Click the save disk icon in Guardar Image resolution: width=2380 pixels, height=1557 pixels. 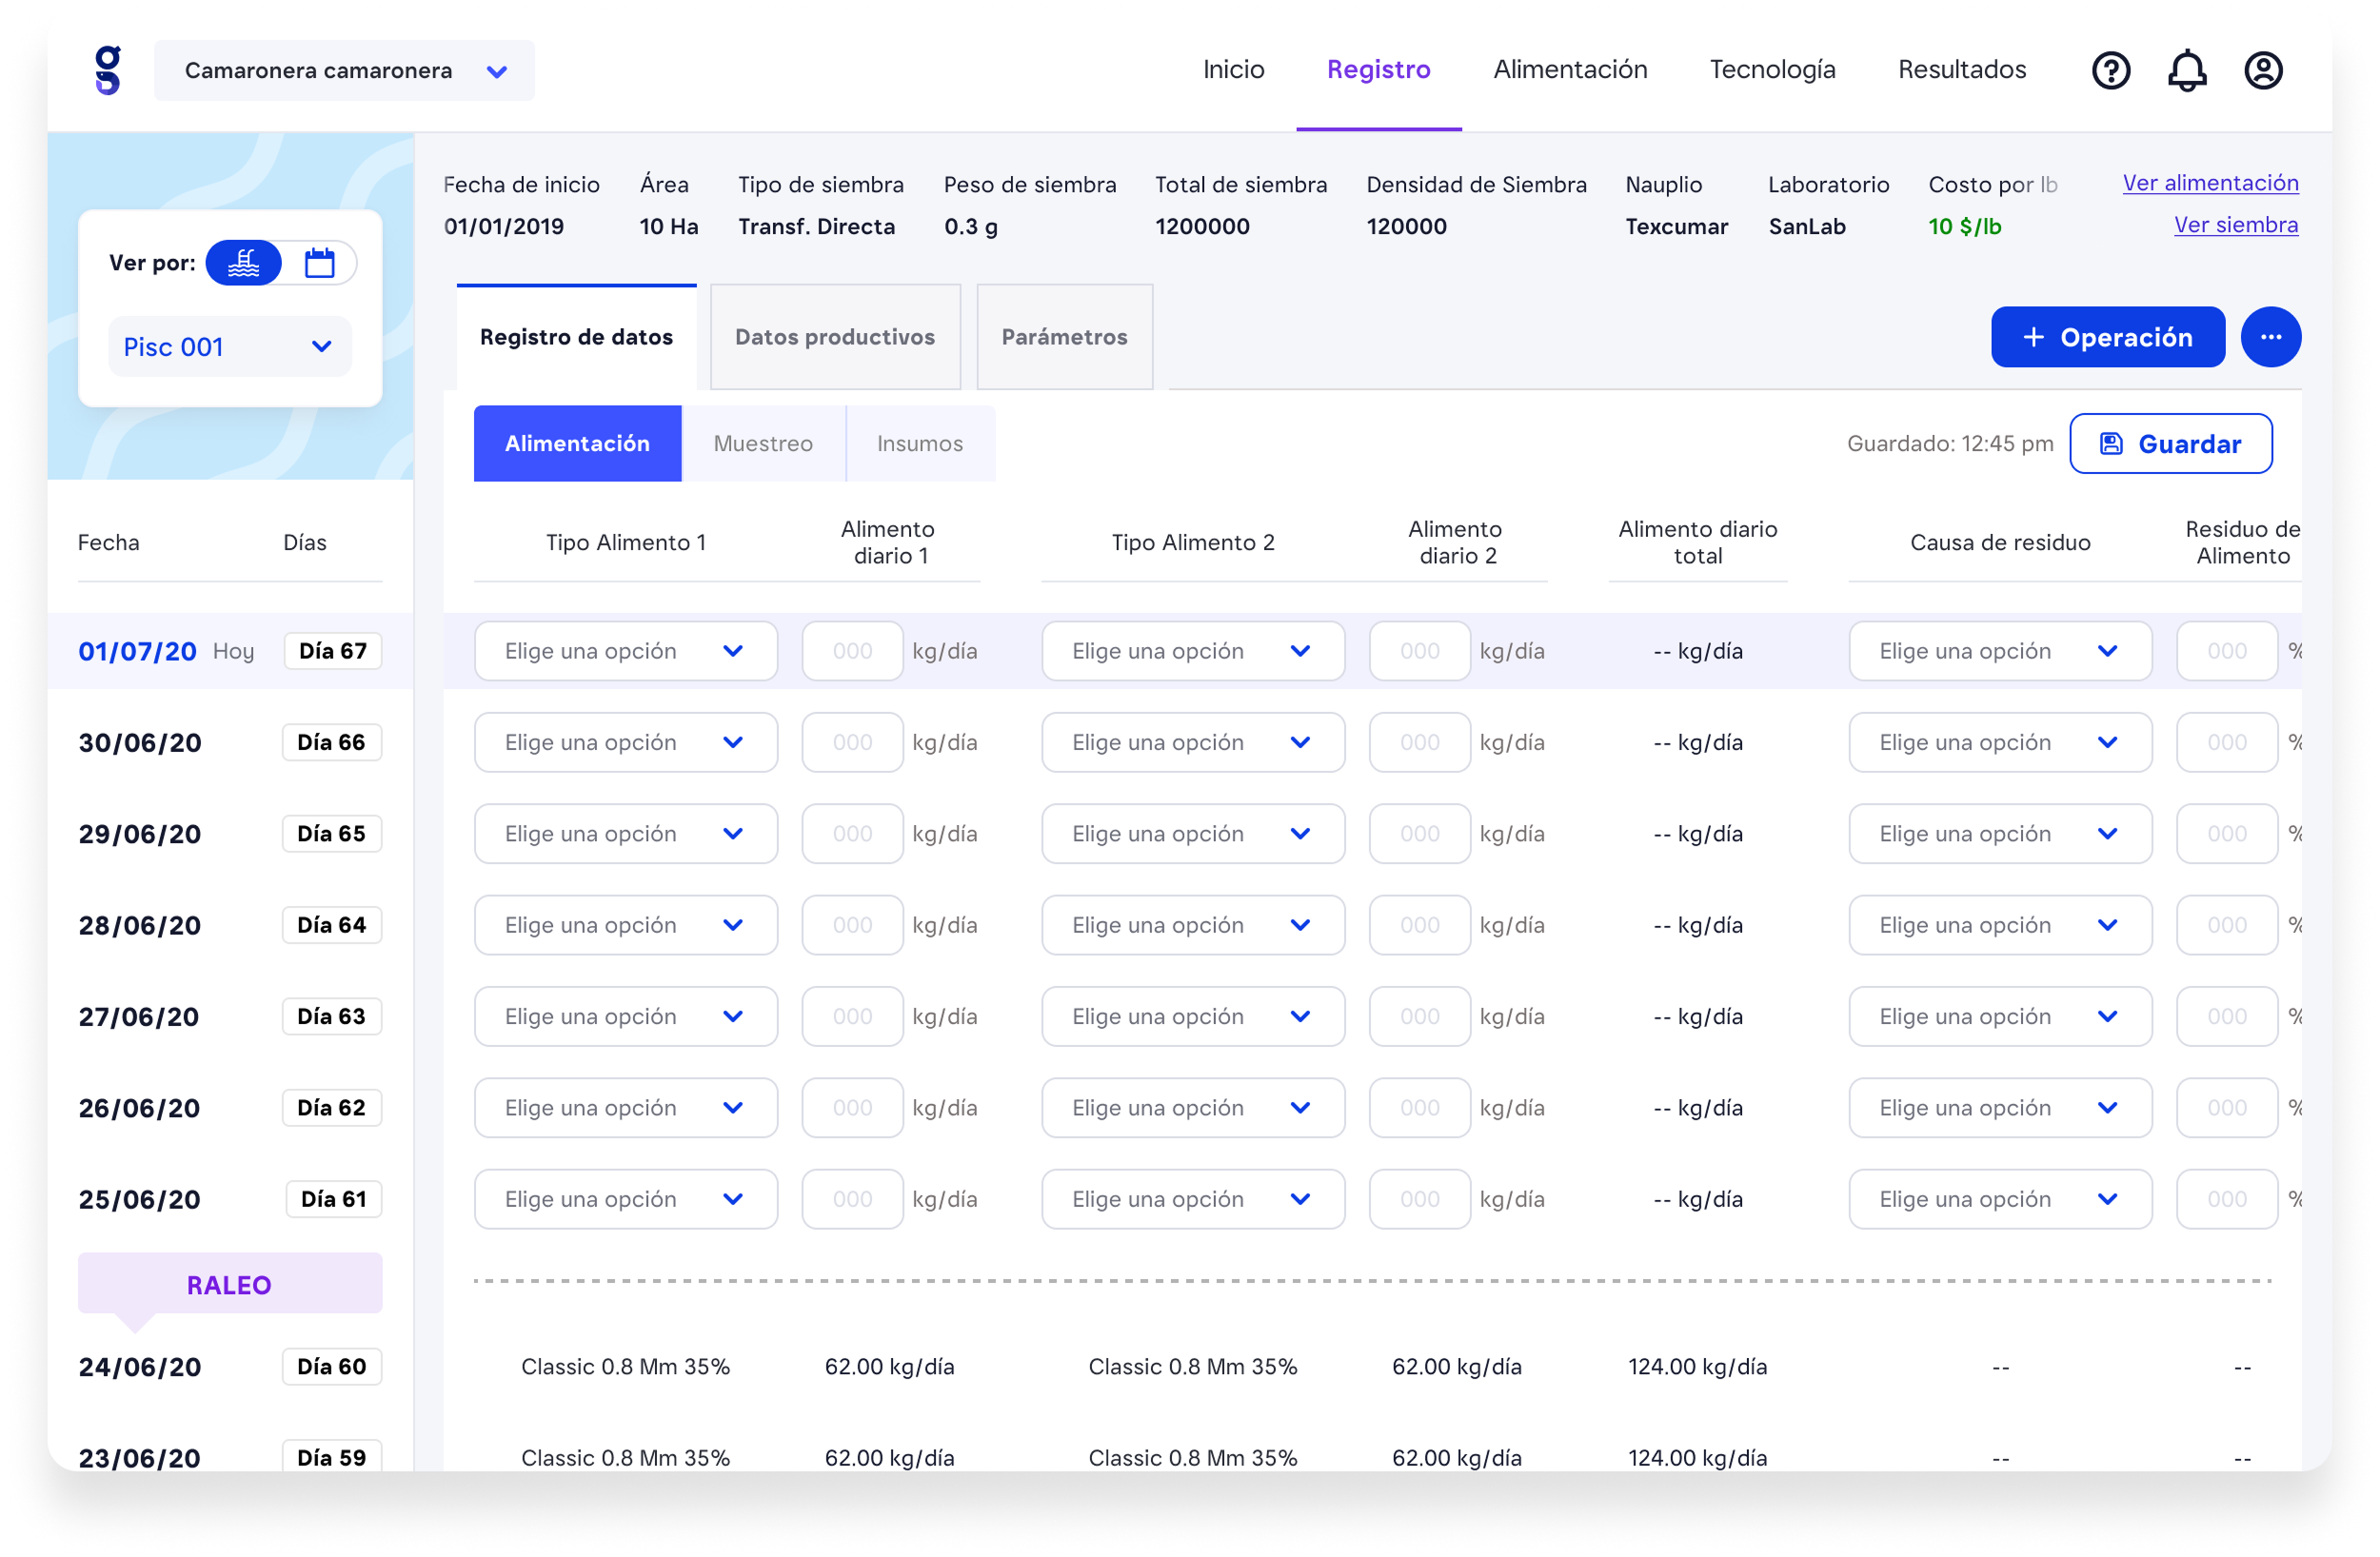pyautogui.click(x=2110, y=444)
